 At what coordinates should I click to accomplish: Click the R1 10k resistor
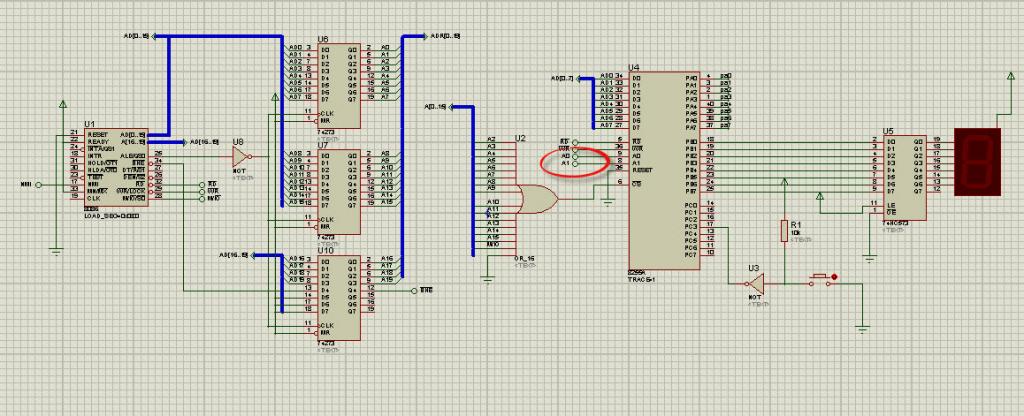click(784, 231)
